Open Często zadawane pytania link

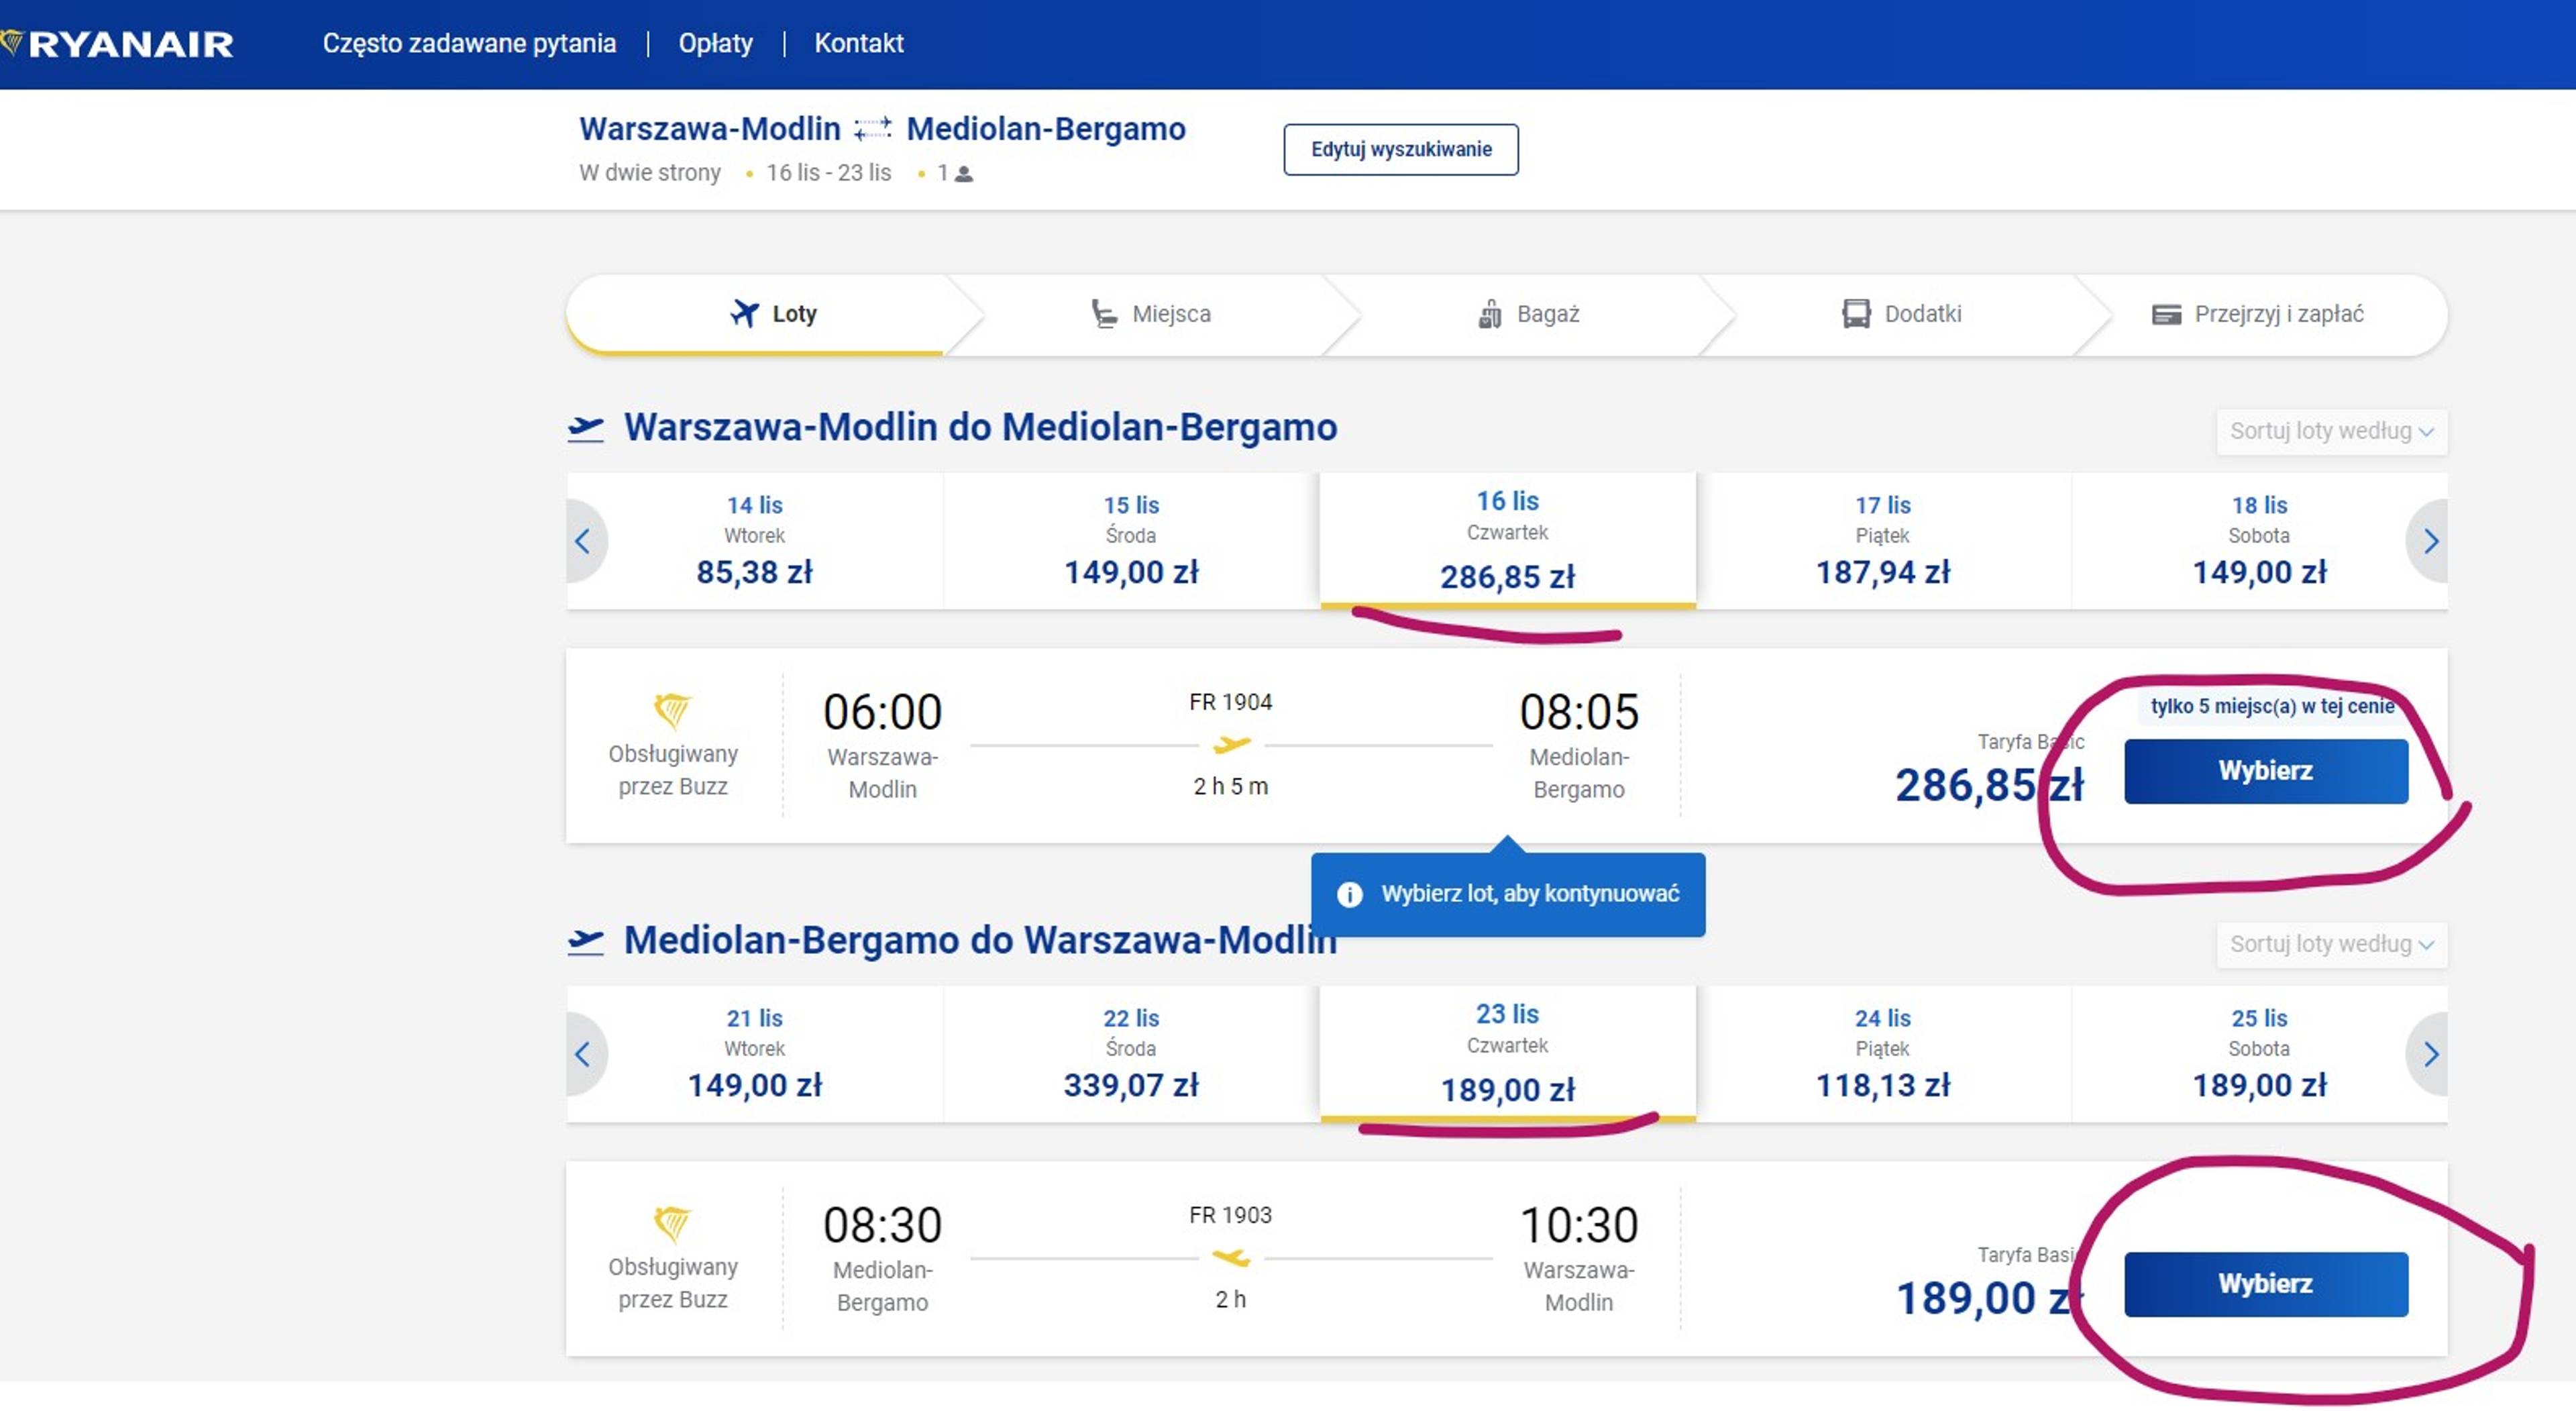click(469, 43)
